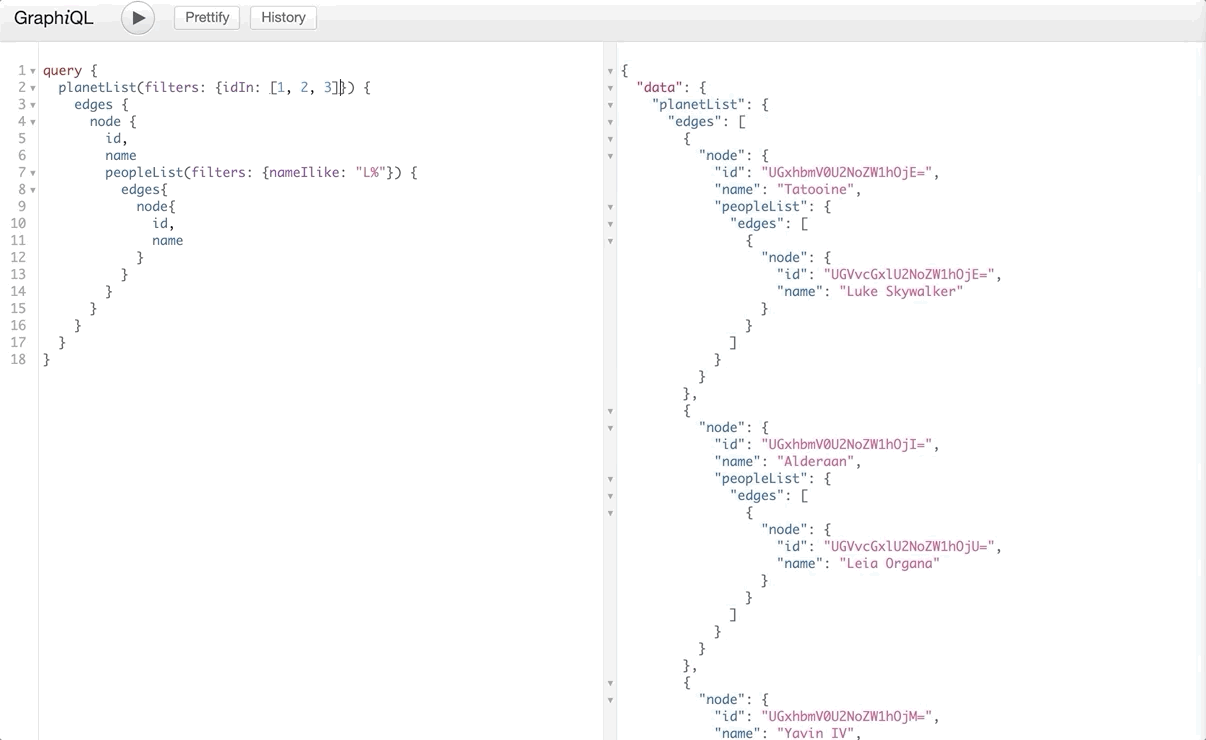Click the name field on line 6

point(121,156)
